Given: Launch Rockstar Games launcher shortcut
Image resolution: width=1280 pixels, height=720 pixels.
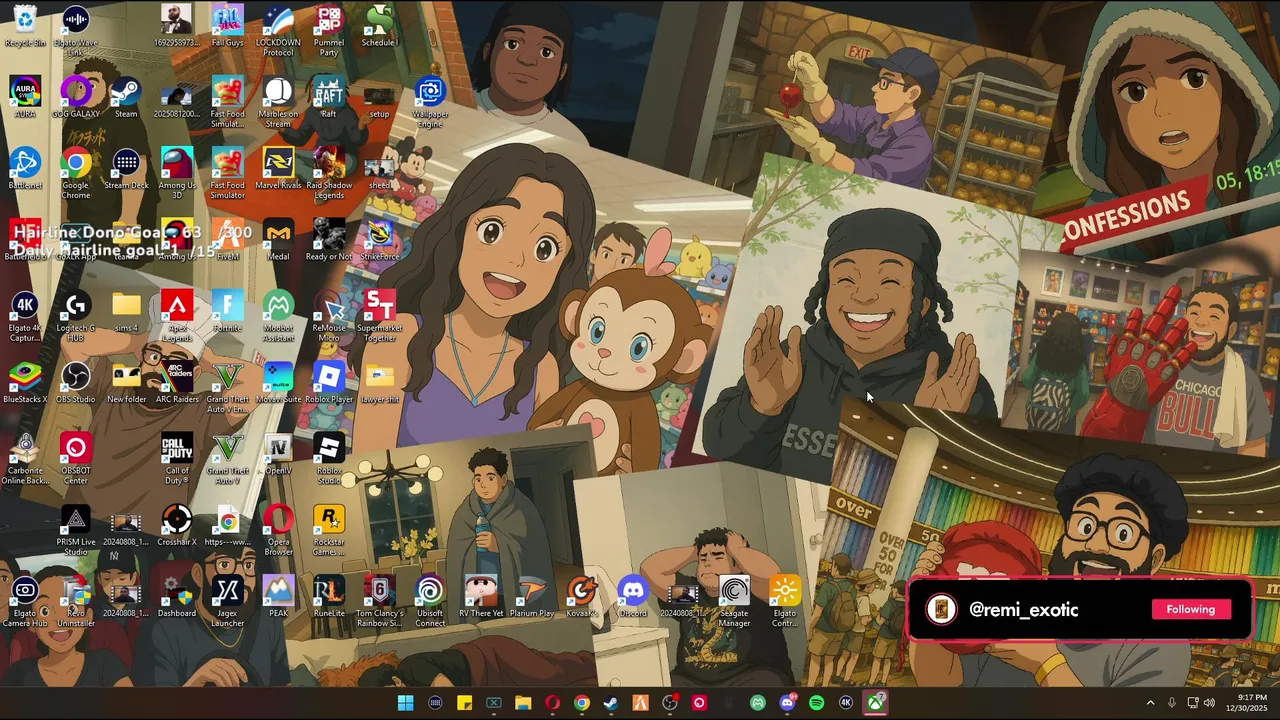Looking at the screenshot, I should click(x=329, y=530).
